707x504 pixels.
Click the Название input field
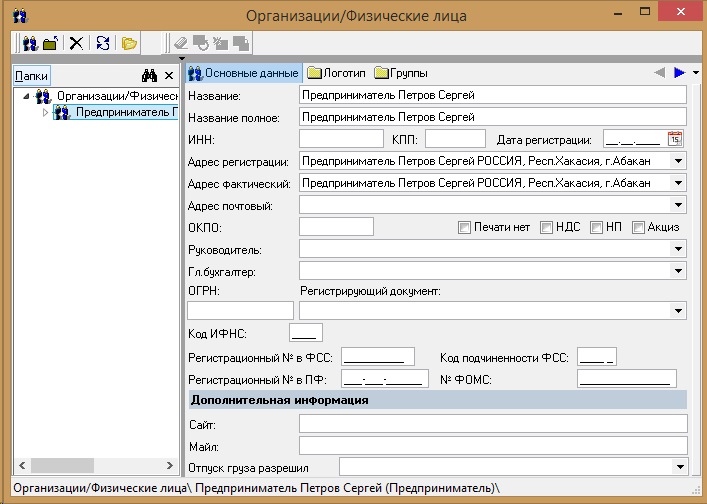[493, 95]
